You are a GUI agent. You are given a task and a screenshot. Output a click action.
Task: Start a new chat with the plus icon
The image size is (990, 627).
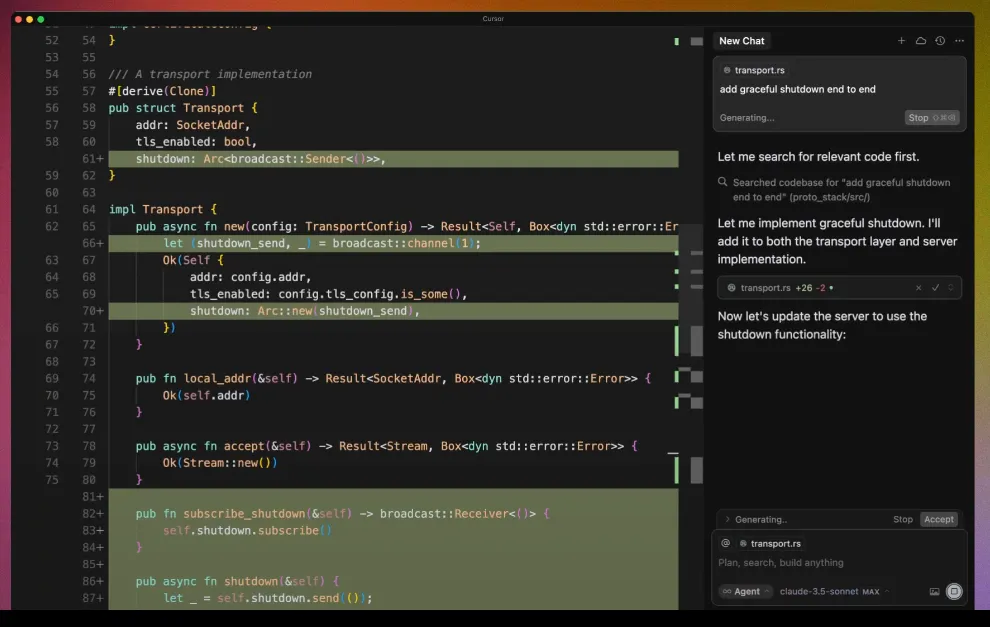[x=901, y=40]
